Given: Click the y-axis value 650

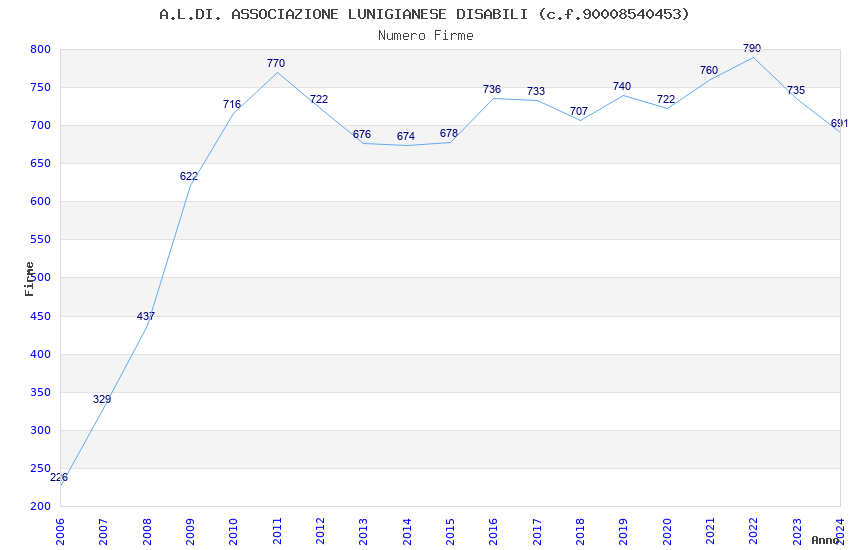Looking at the screenshot, I should click(41, 163).
